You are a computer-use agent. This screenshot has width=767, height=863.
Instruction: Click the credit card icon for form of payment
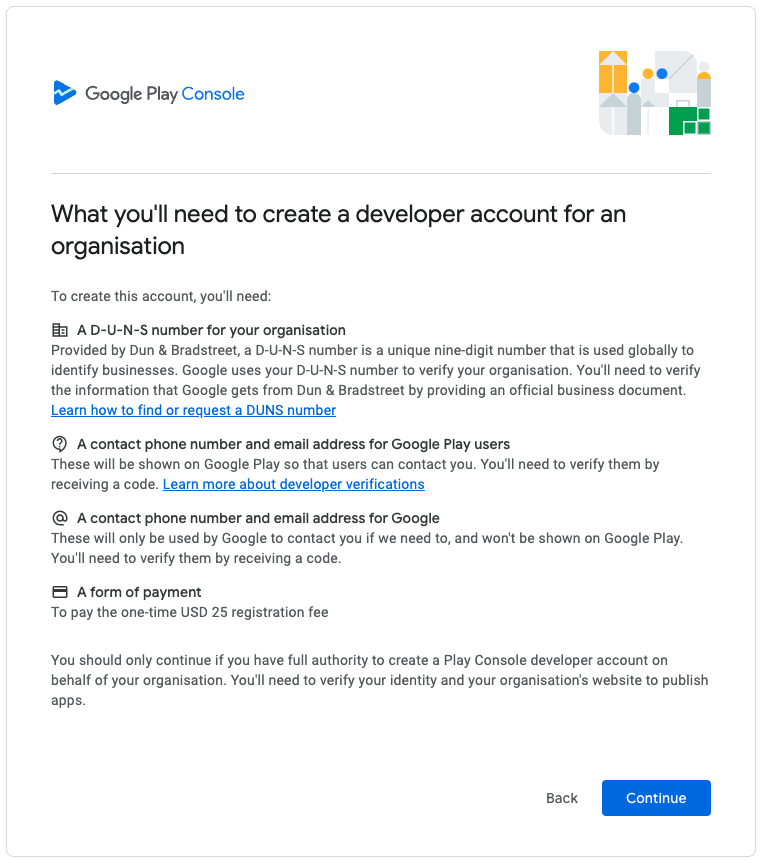[59, 592]
